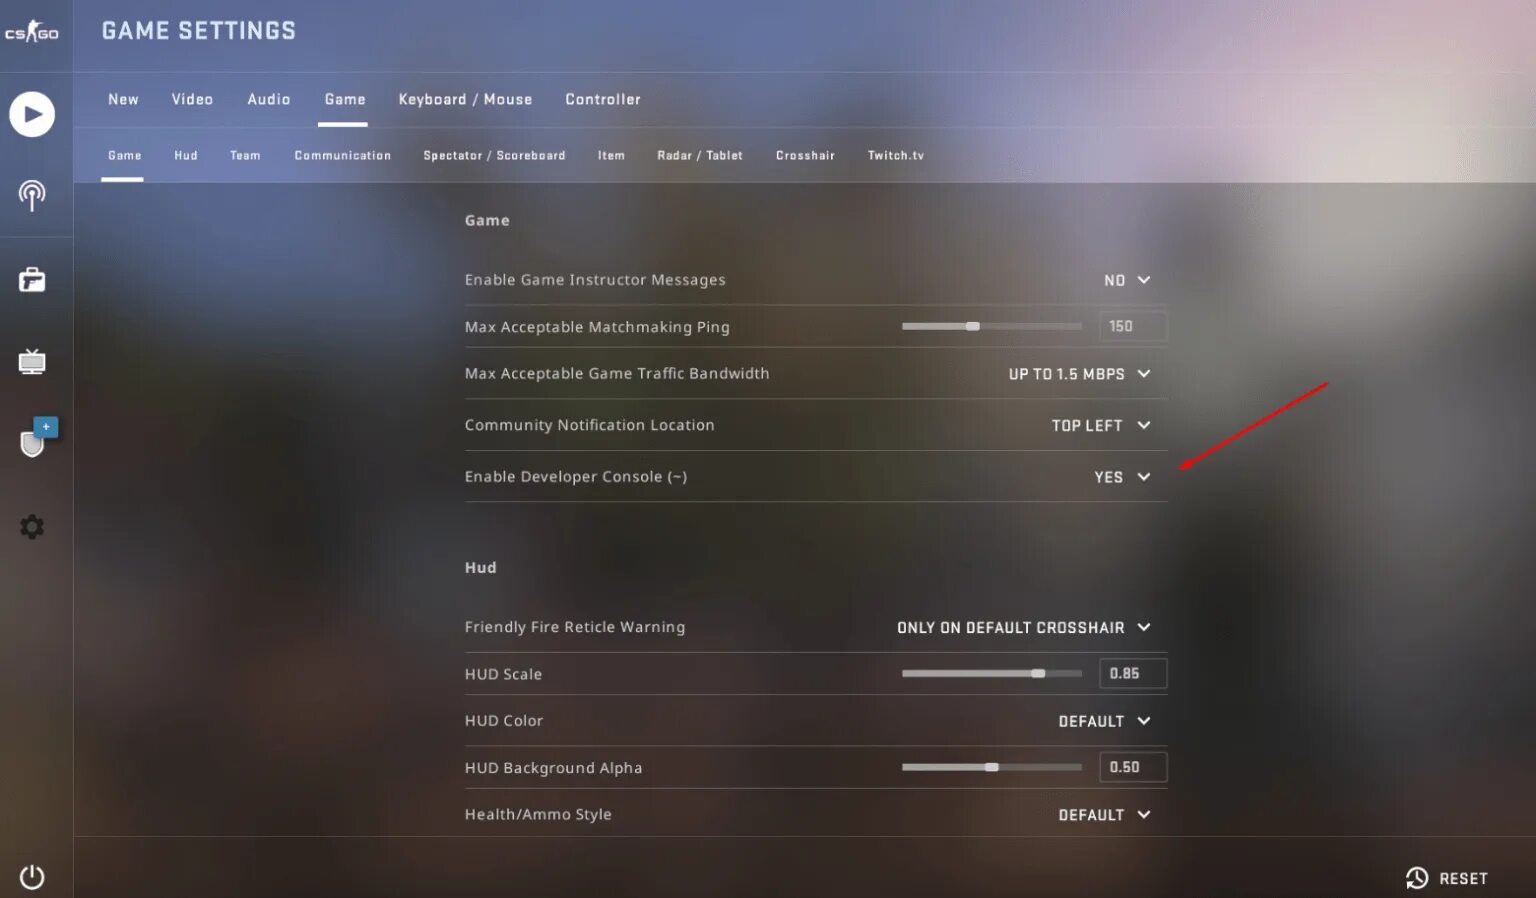Toggle Enable Developer Console YES dropdown
Image resolution: width=1536 pixels, height=898 pixels.
(1122, 477)
